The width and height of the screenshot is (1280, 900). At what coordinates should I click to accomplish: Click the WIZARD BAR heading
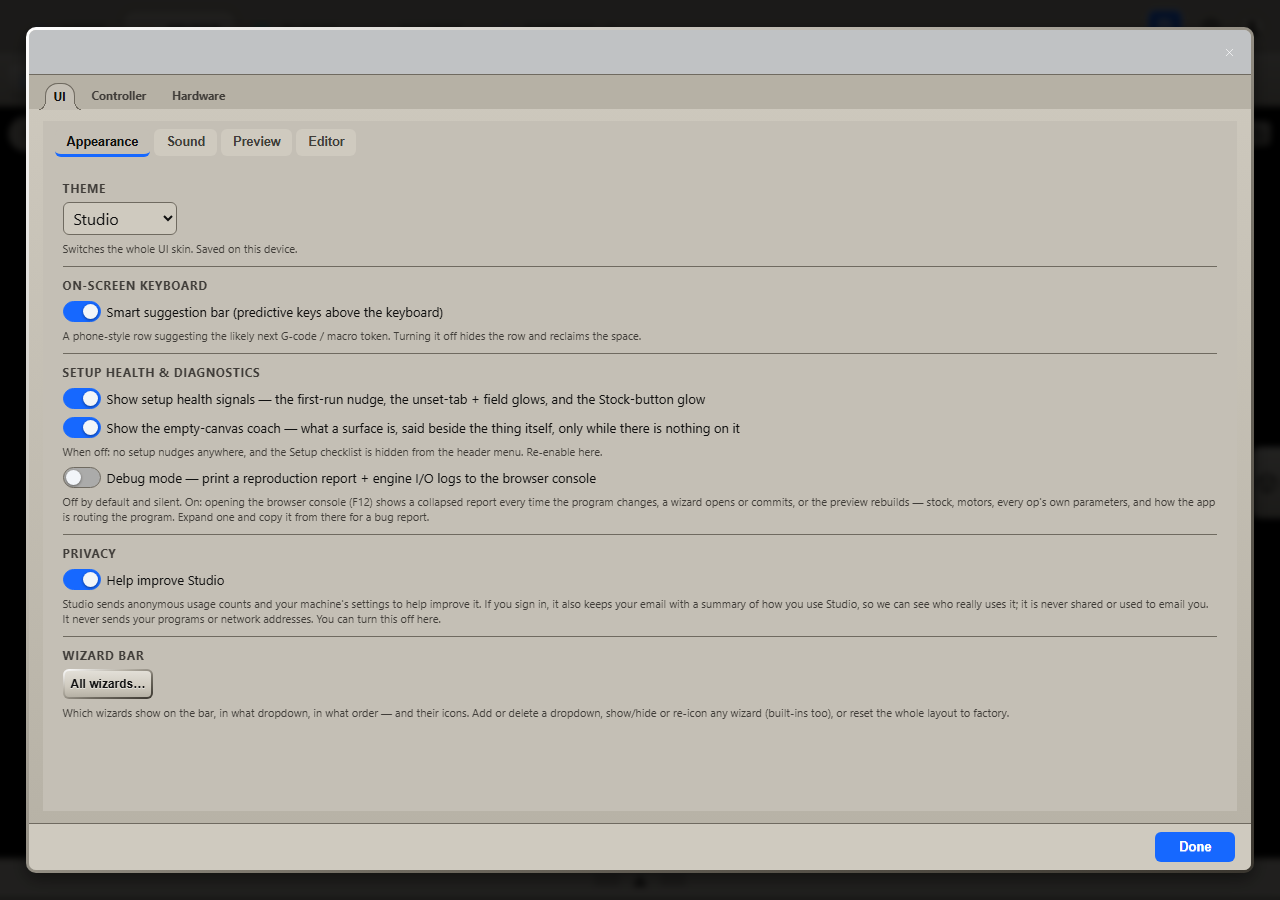tap(103, 656)
